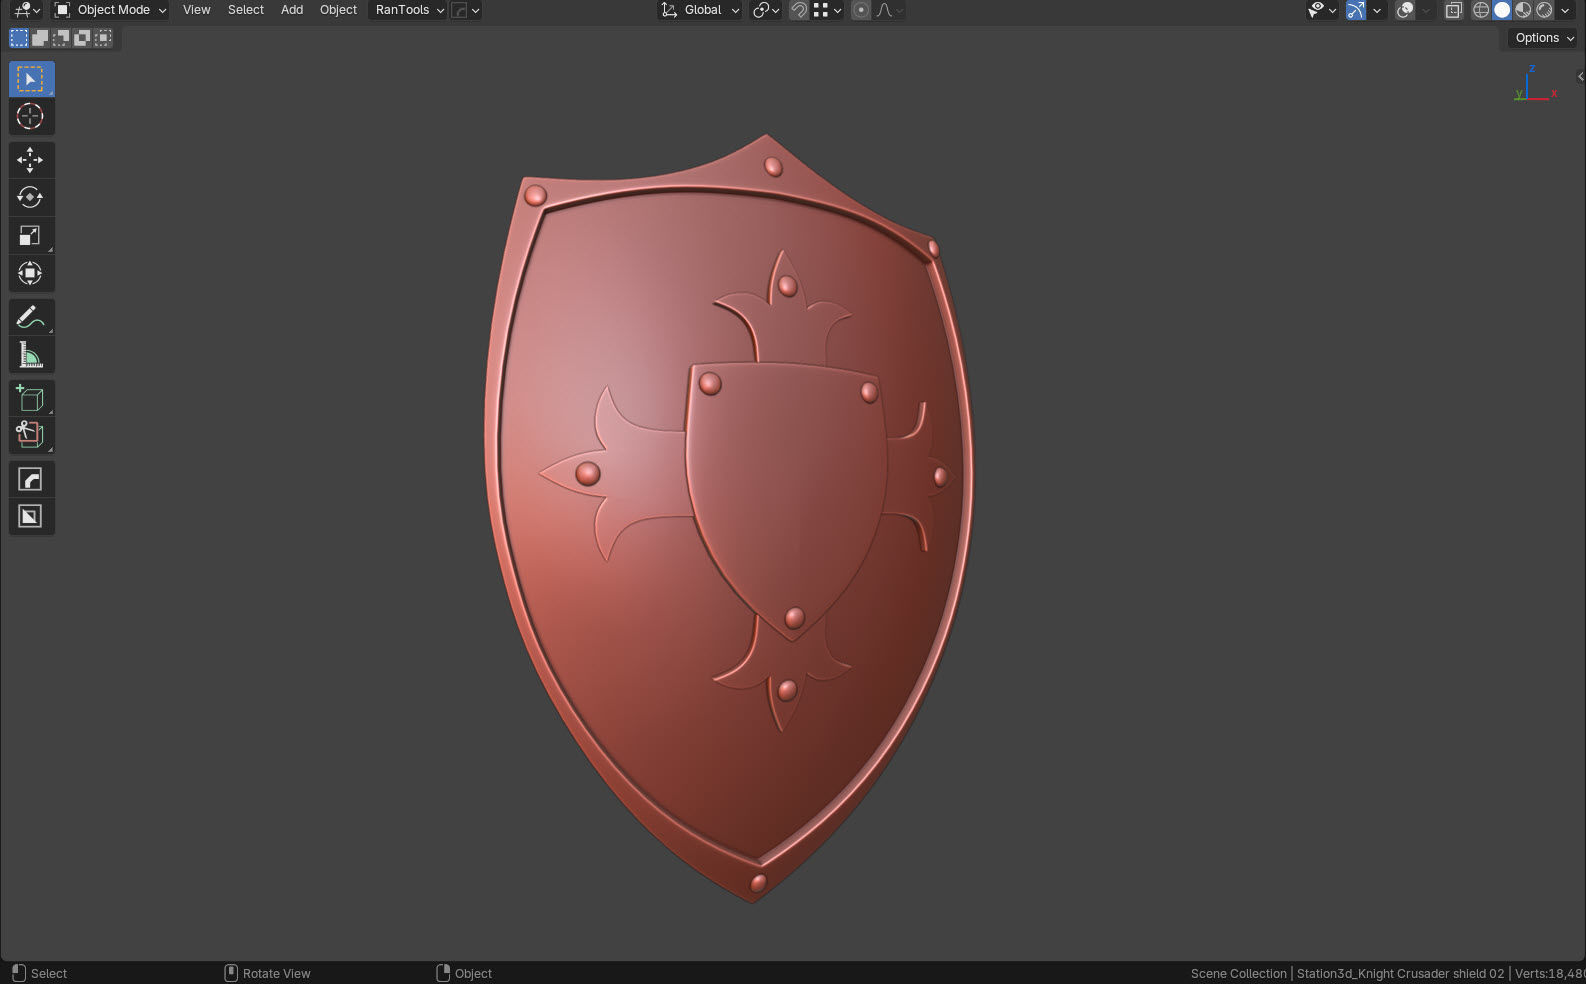The image size is (1586, 984).
Task: Open Global transform orientation dropdown
Action: 700,10
